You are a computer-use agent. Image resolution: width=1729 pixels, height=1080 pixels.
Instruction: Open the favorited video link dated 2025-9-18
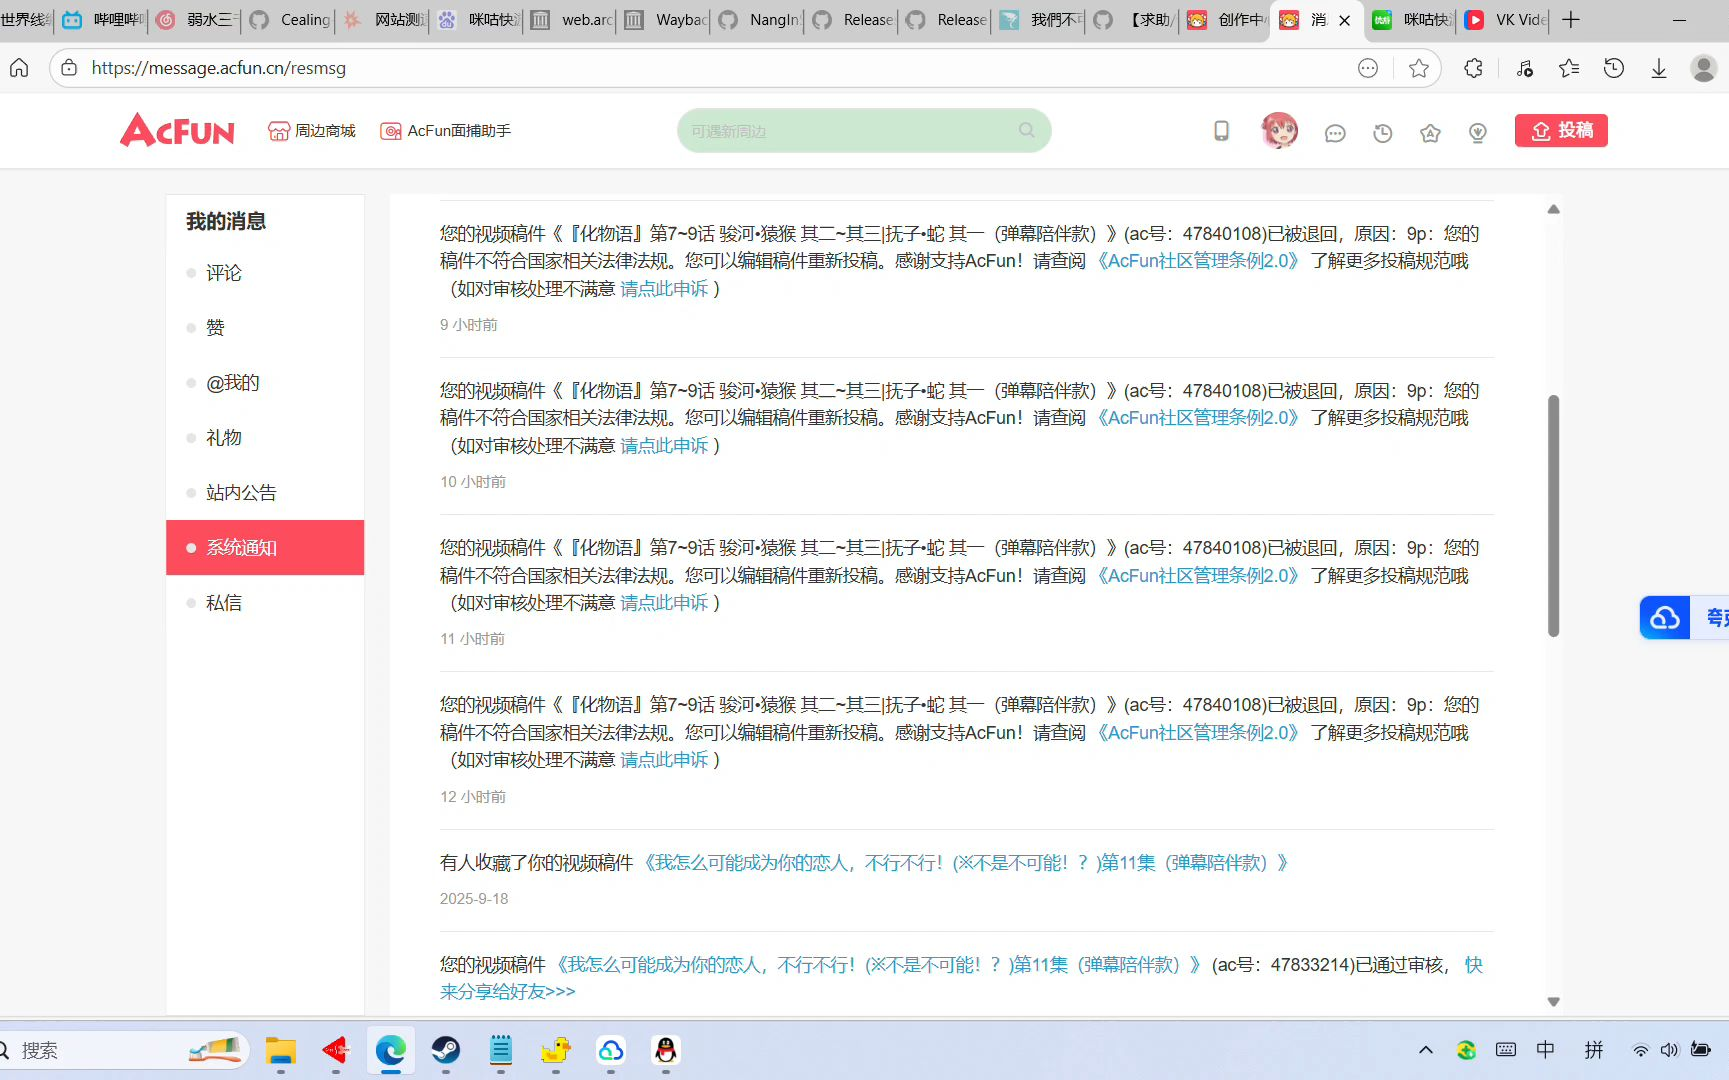[x=965, y=863]
